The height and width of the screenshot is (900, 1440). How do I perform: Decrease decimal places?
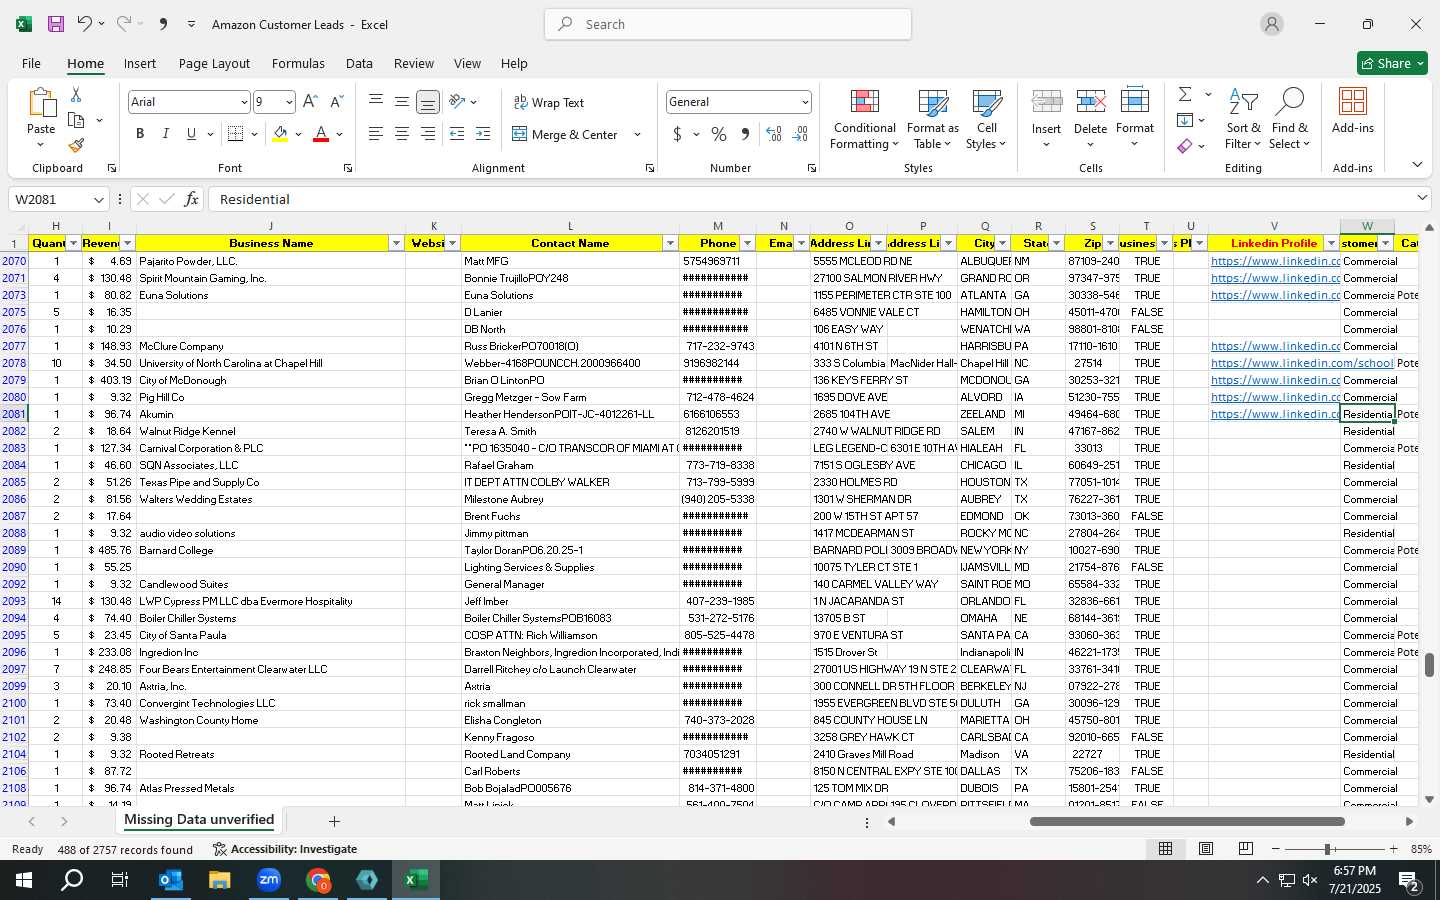tap(800, 134)
